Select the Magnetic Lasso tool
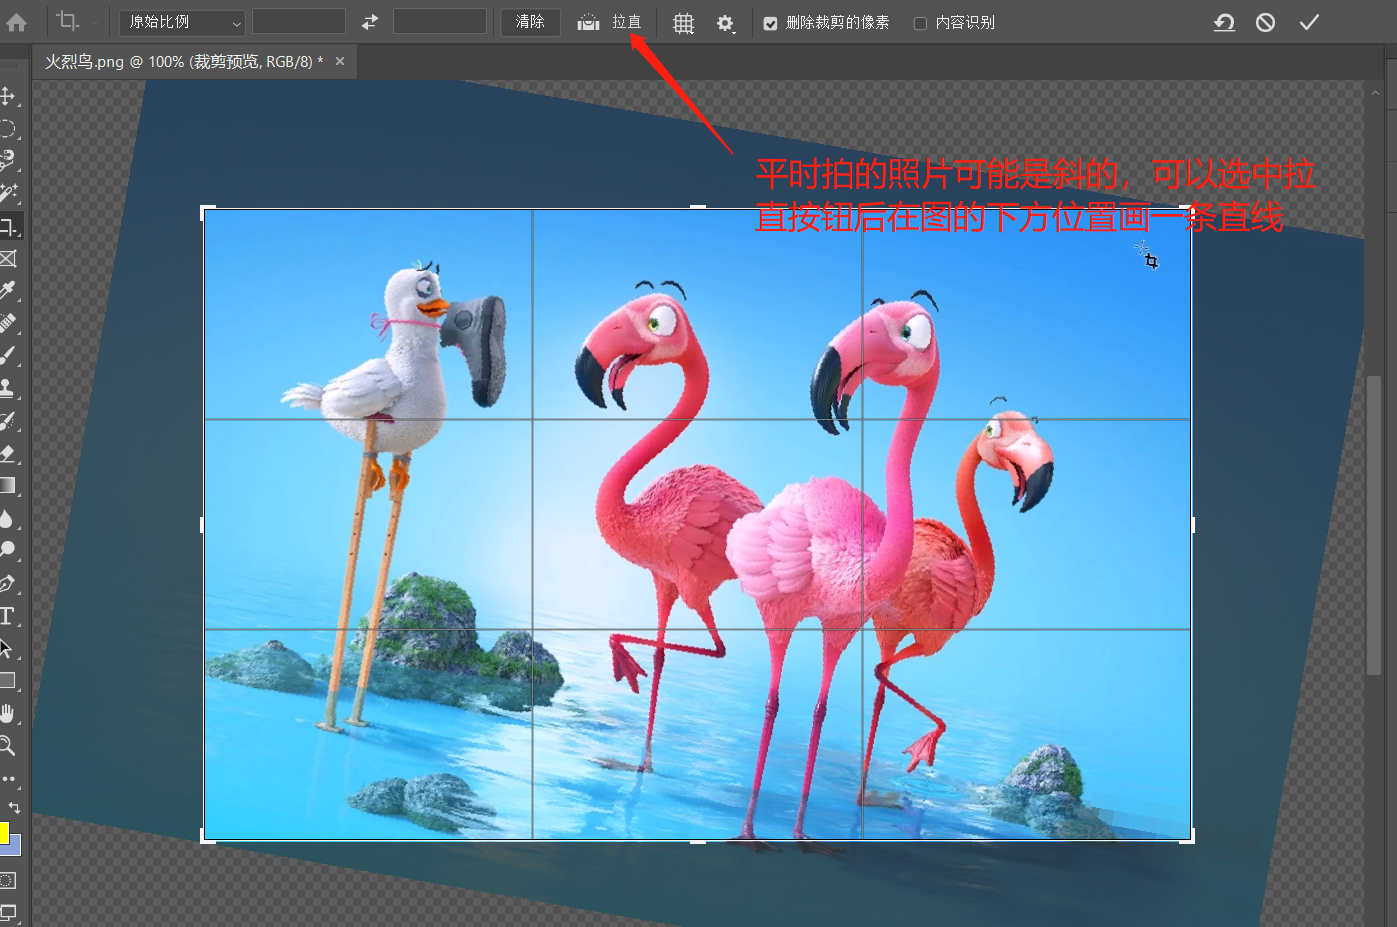Viewport: 1397px width, 927px height. [x=8, y=160]
